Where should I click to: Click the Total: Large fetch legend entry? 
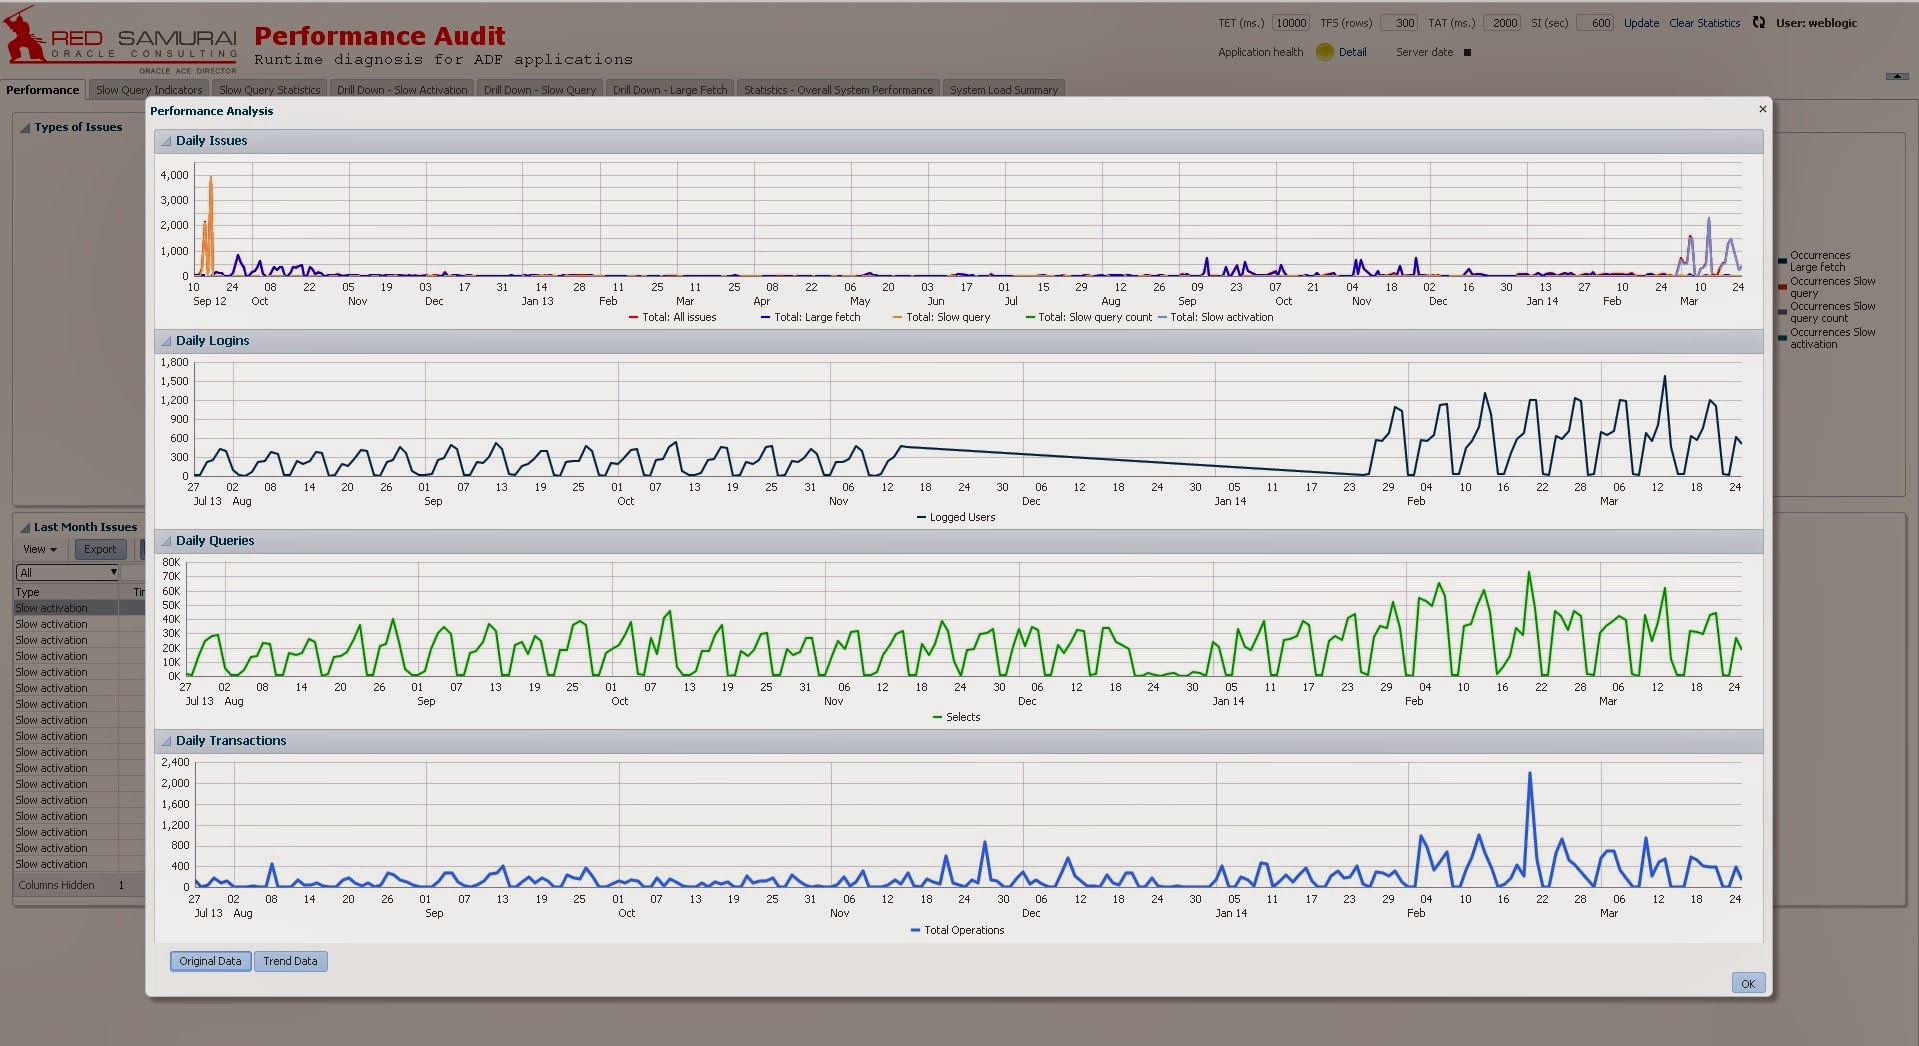pos(810,317)
